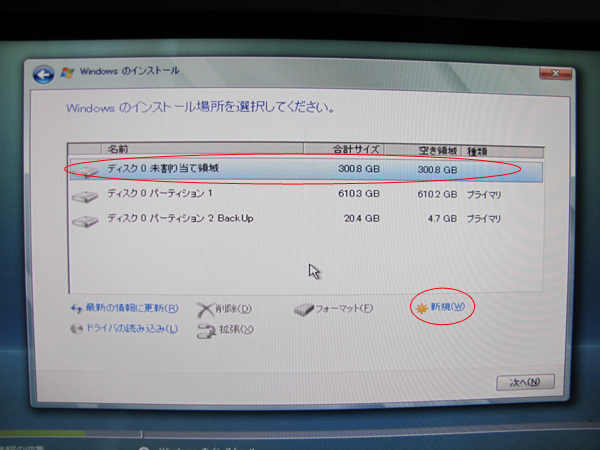600x450 pixels.
Task: Choose the フォーマット(F) format link
Action: 344,308
